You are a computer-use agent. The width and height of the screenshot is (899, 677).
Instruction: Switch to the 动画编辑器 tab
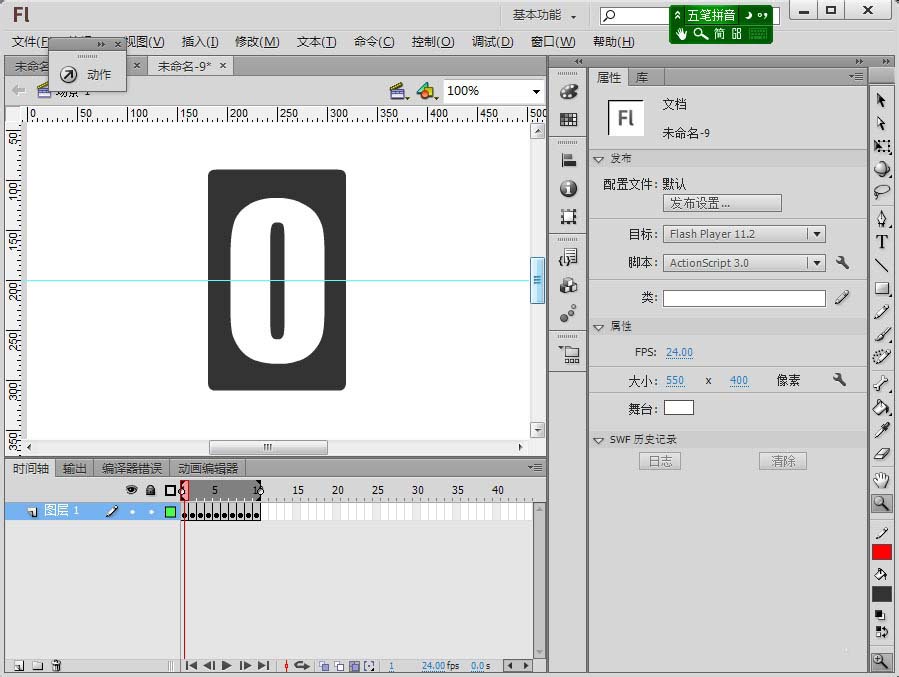208,468
